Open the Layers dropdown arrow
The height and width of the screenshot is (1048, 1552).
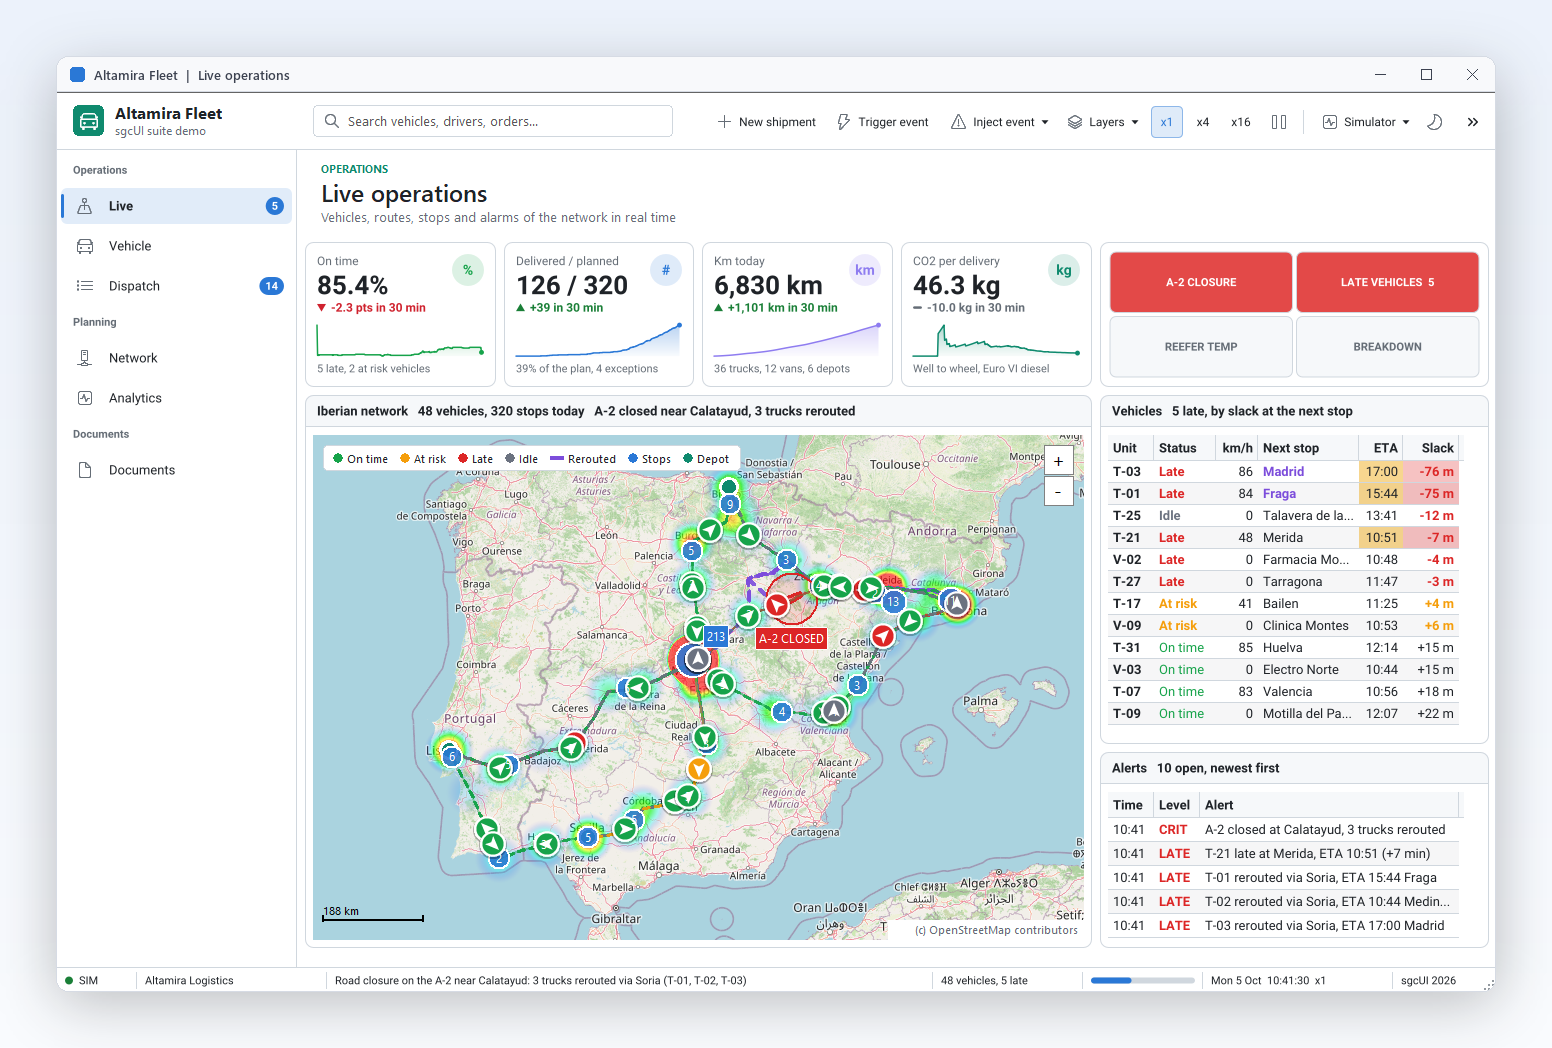pyautogui.click(x=1135, y=122)
